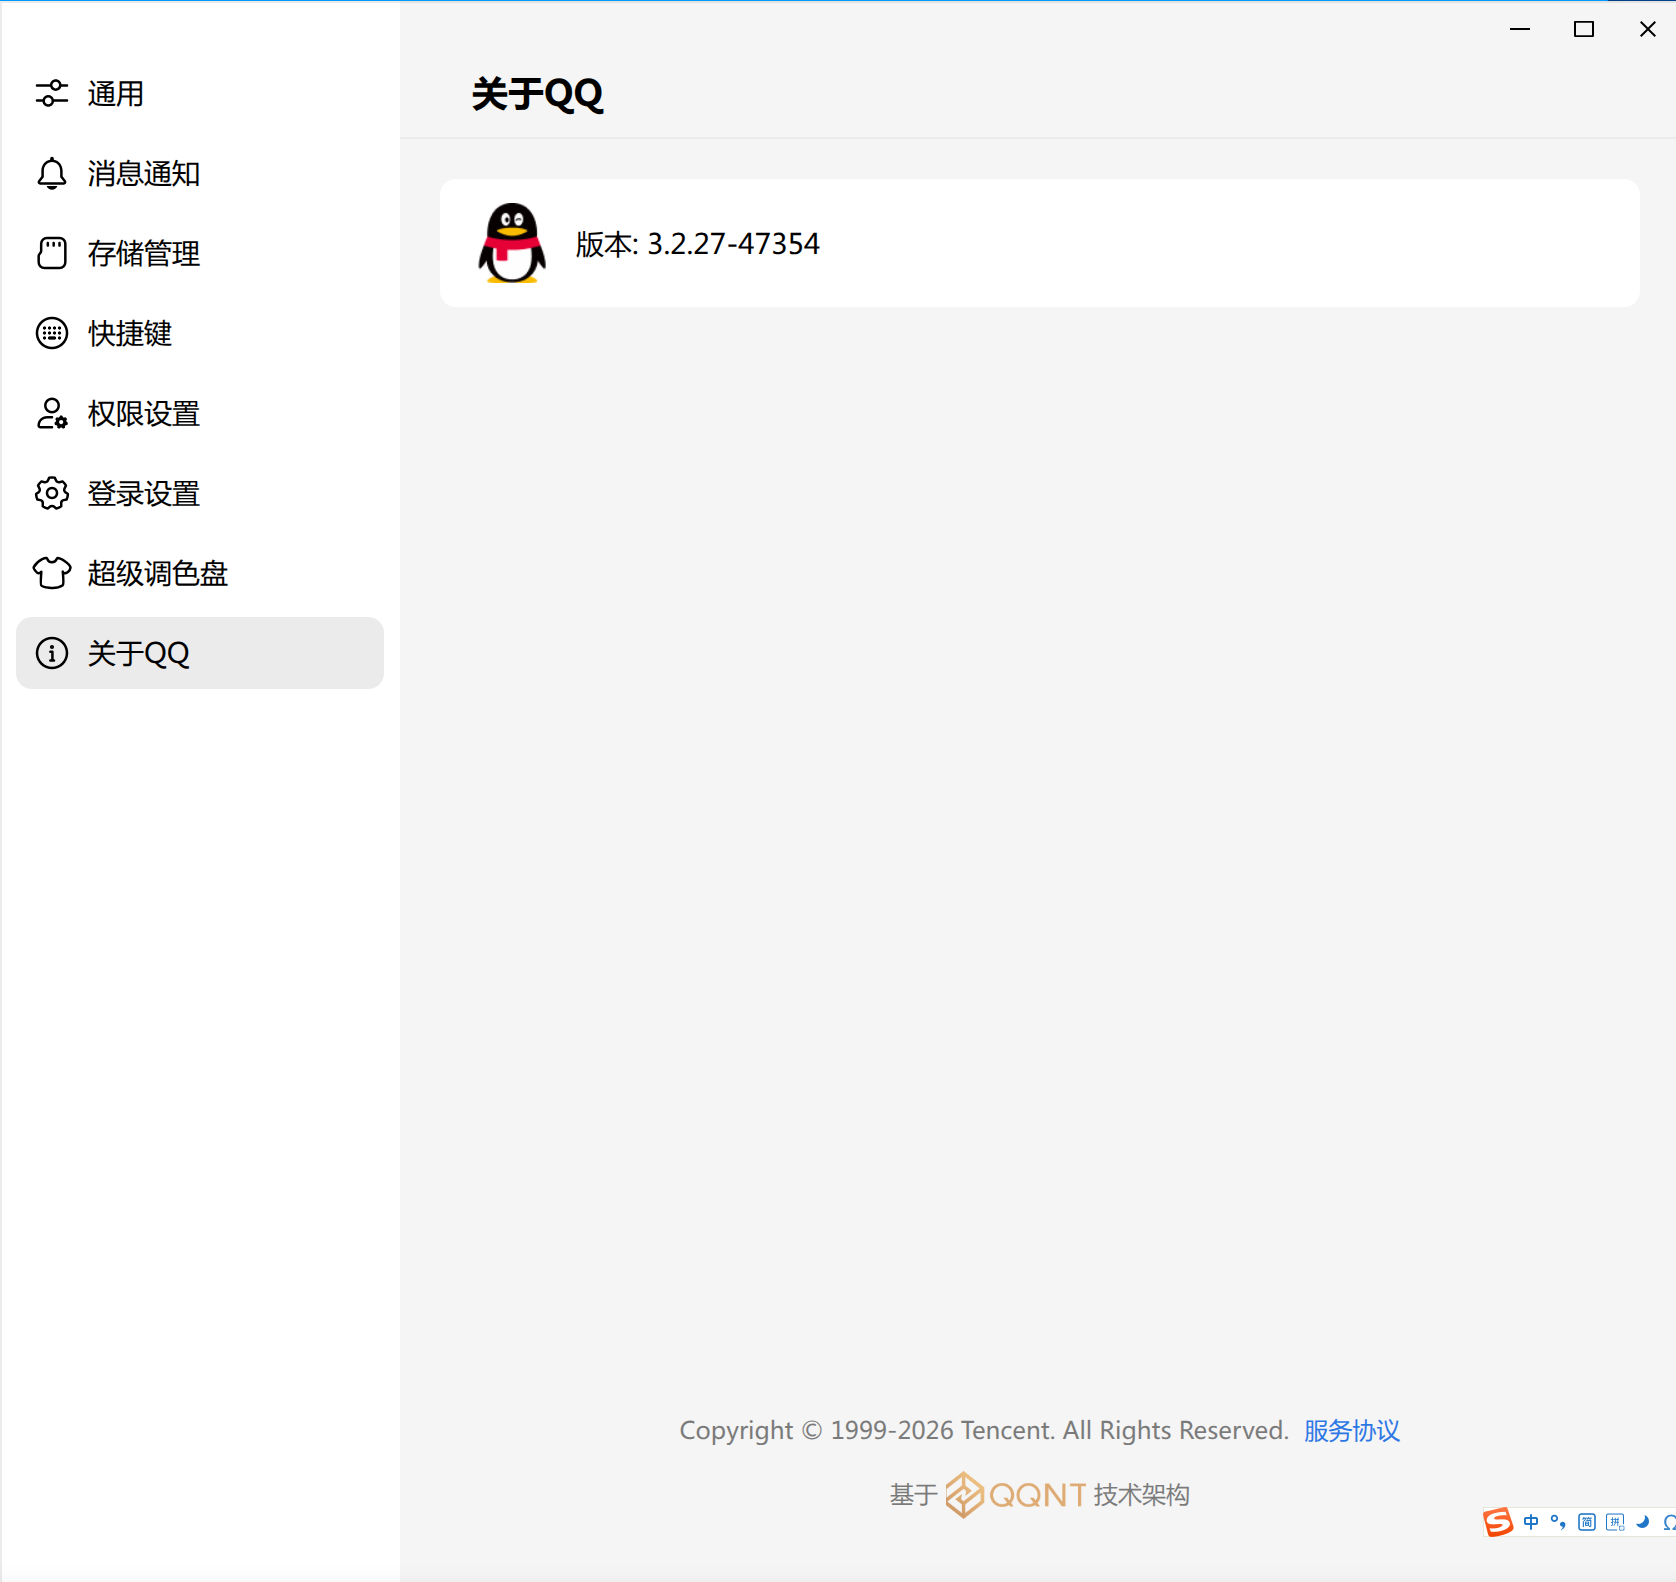Click the Sogou S logo on the IME bar
This screenshot has width=1676, height=1582.
tap(1498, 1523)
